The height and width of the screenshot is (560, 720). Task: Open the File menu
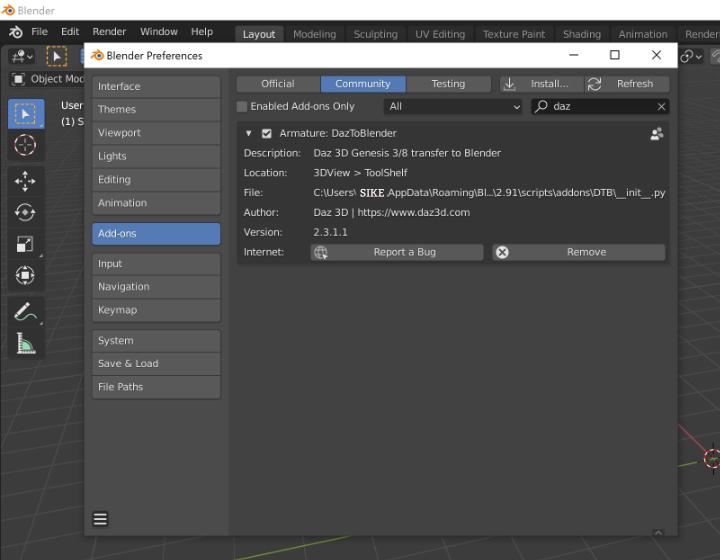coord(39,32)
